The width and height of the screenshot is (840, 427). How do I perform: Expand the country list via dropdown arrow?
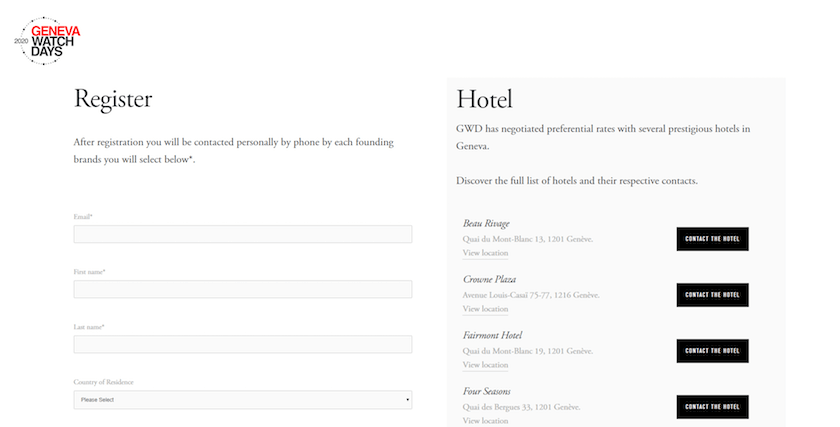coord(407,400)
